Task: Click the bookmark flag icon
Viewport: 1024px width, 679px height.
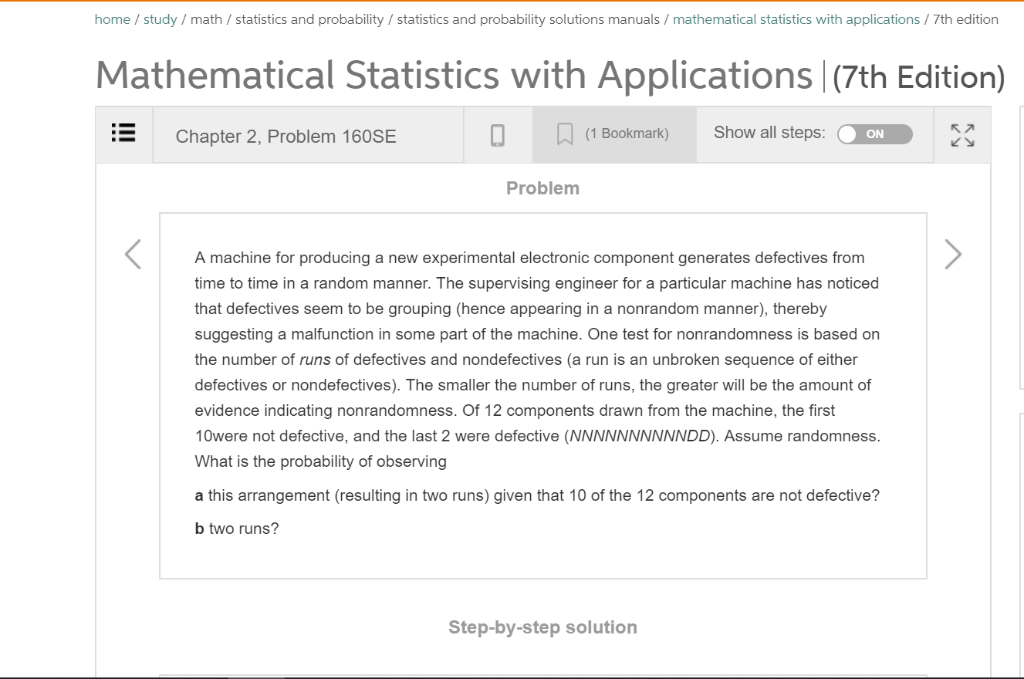Action: (563, 135)
